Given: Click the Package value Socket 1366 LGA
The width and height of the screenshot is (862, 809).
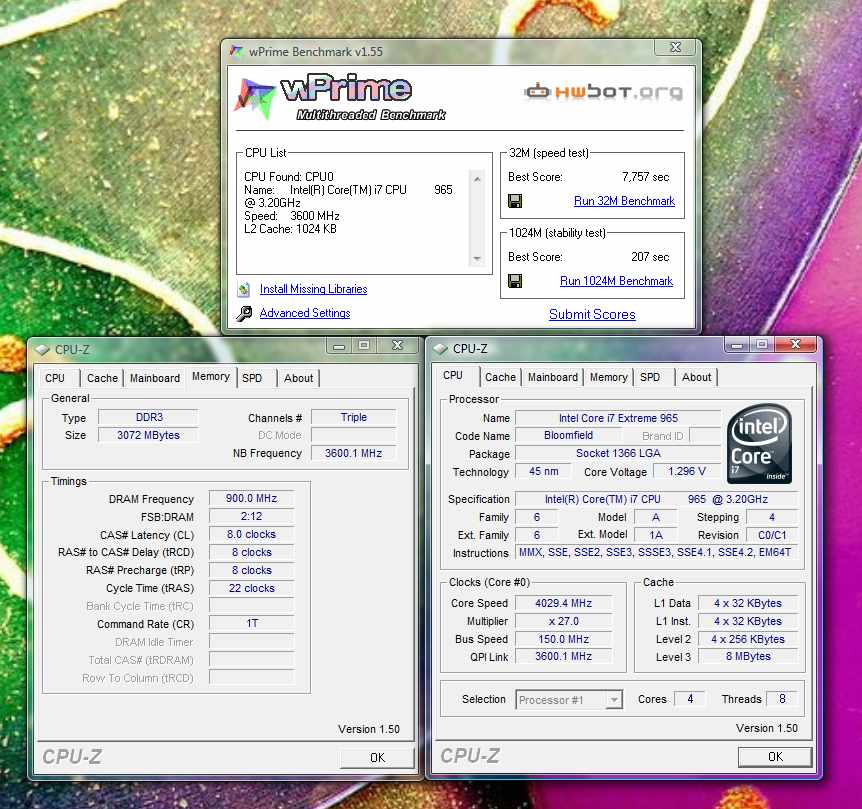Looking at the screenshot, I should click(618, 453).
